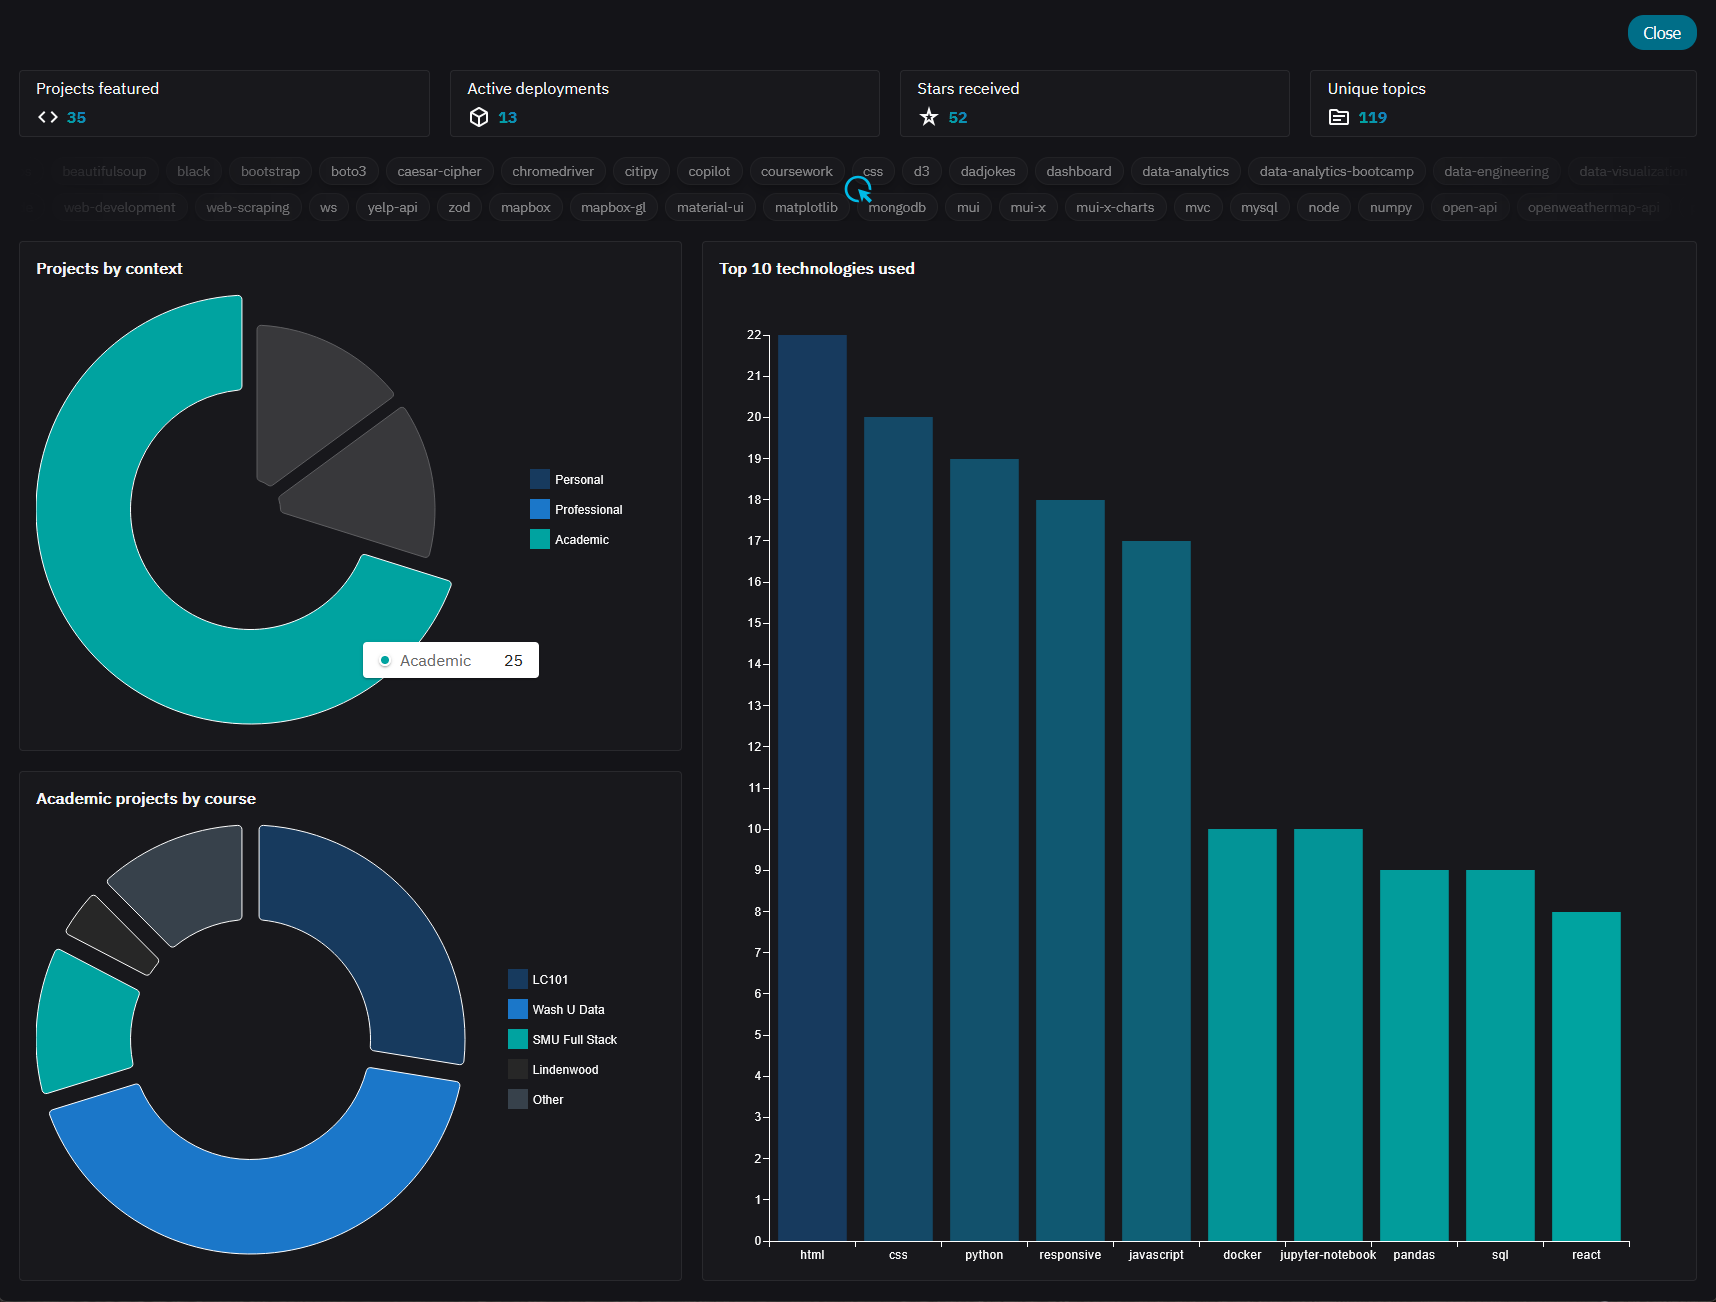Click the Wash U Data legend swatch
1716x1302 pixels.
[518, 1010]
